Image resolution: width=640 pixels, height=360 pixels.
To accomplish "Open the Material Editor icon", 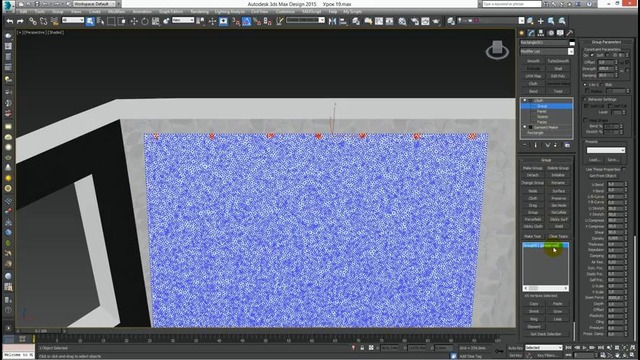I will coord(402,21).
